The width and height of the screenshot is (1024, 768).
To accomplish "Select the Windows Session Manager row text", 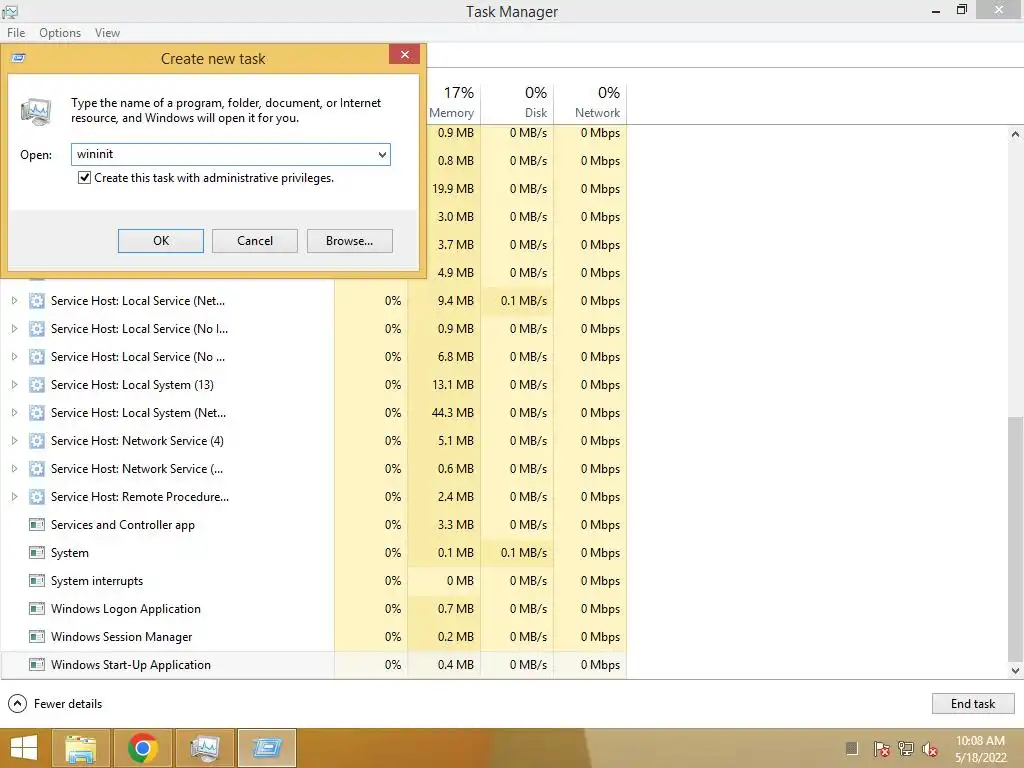I will click(x=121, y=637).
